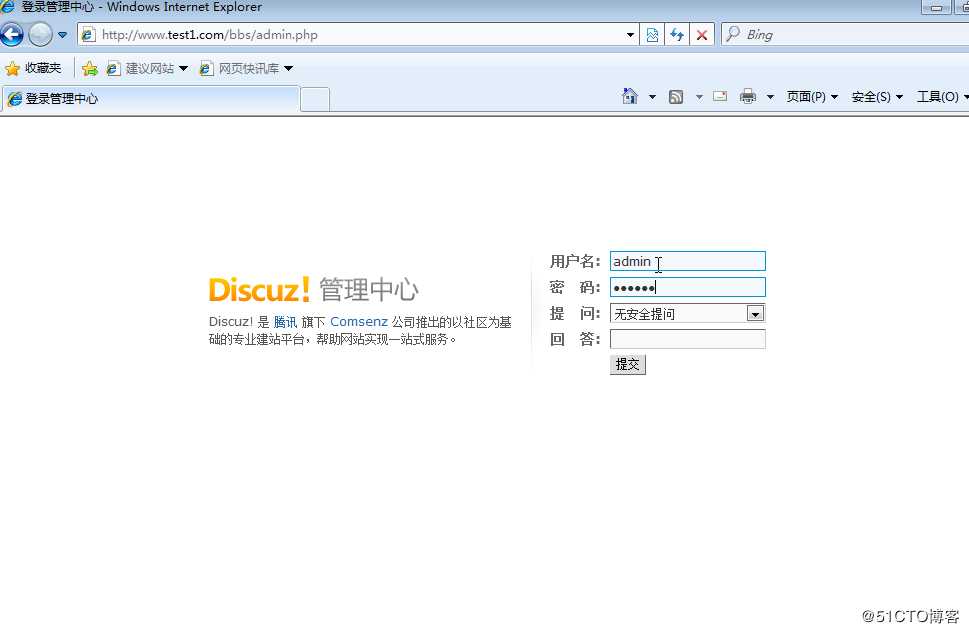This screenshot has height=633, width=969.
Task: Click the Discuz! logo
Action: [260, 289]
